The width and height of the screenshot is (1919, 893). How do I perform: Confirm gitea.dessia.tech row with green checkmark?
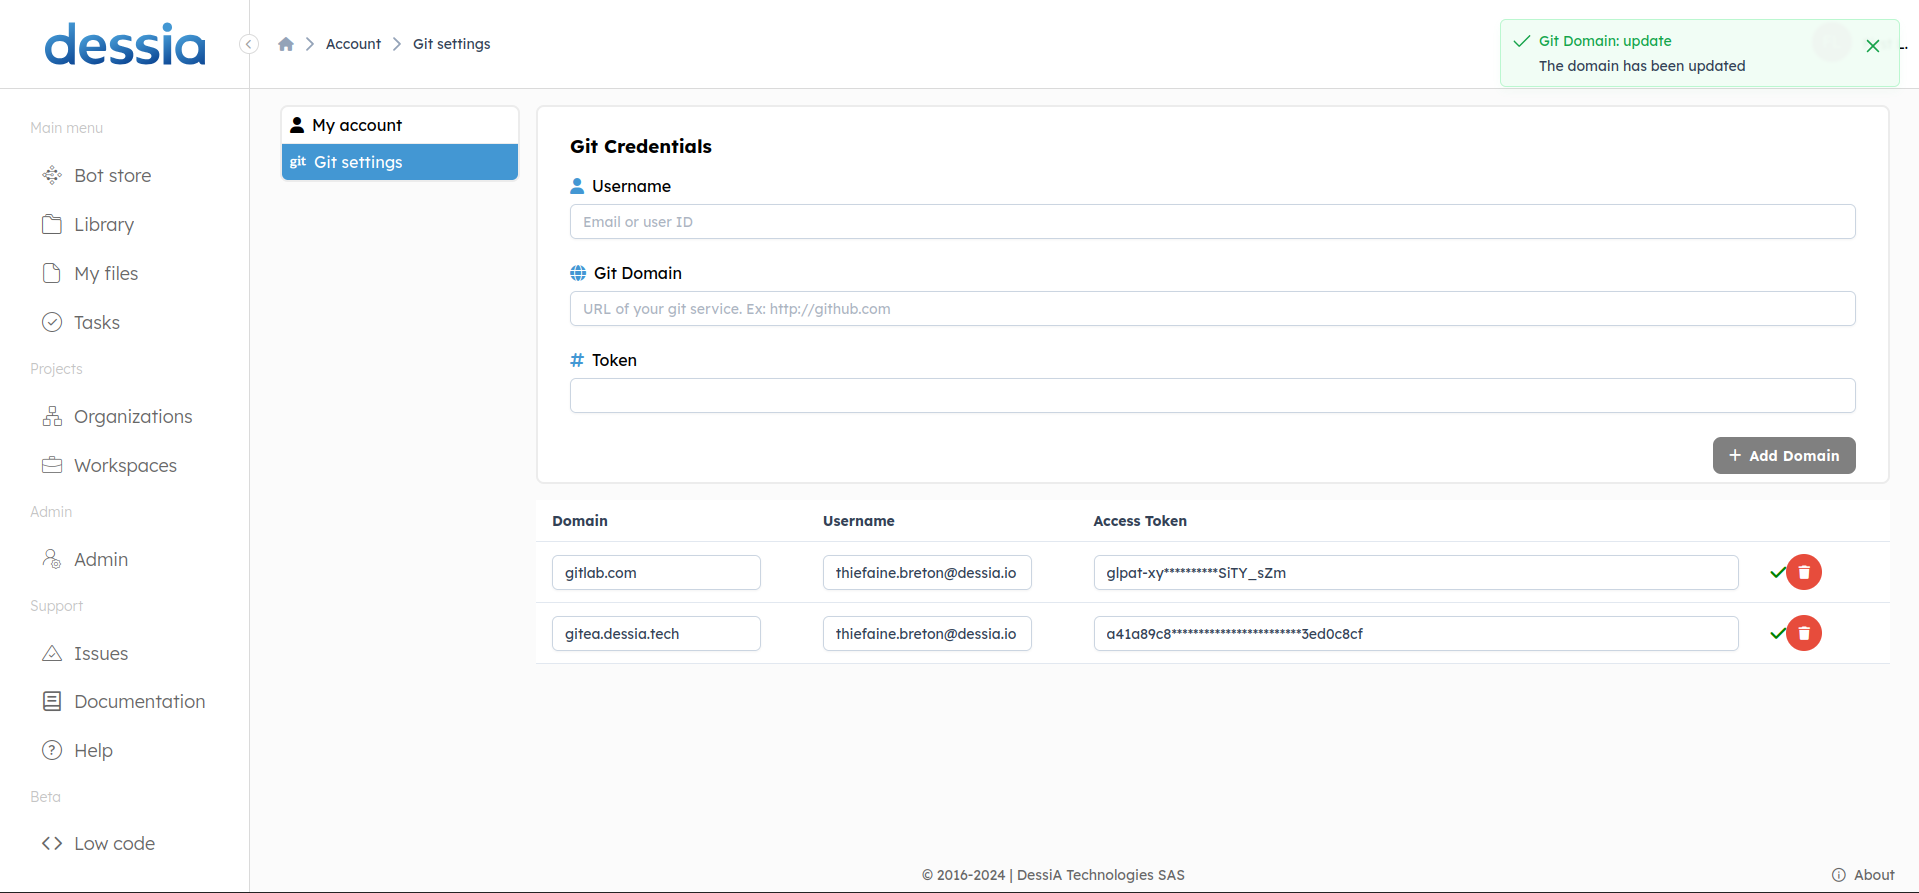click(x=1777, y=634)
